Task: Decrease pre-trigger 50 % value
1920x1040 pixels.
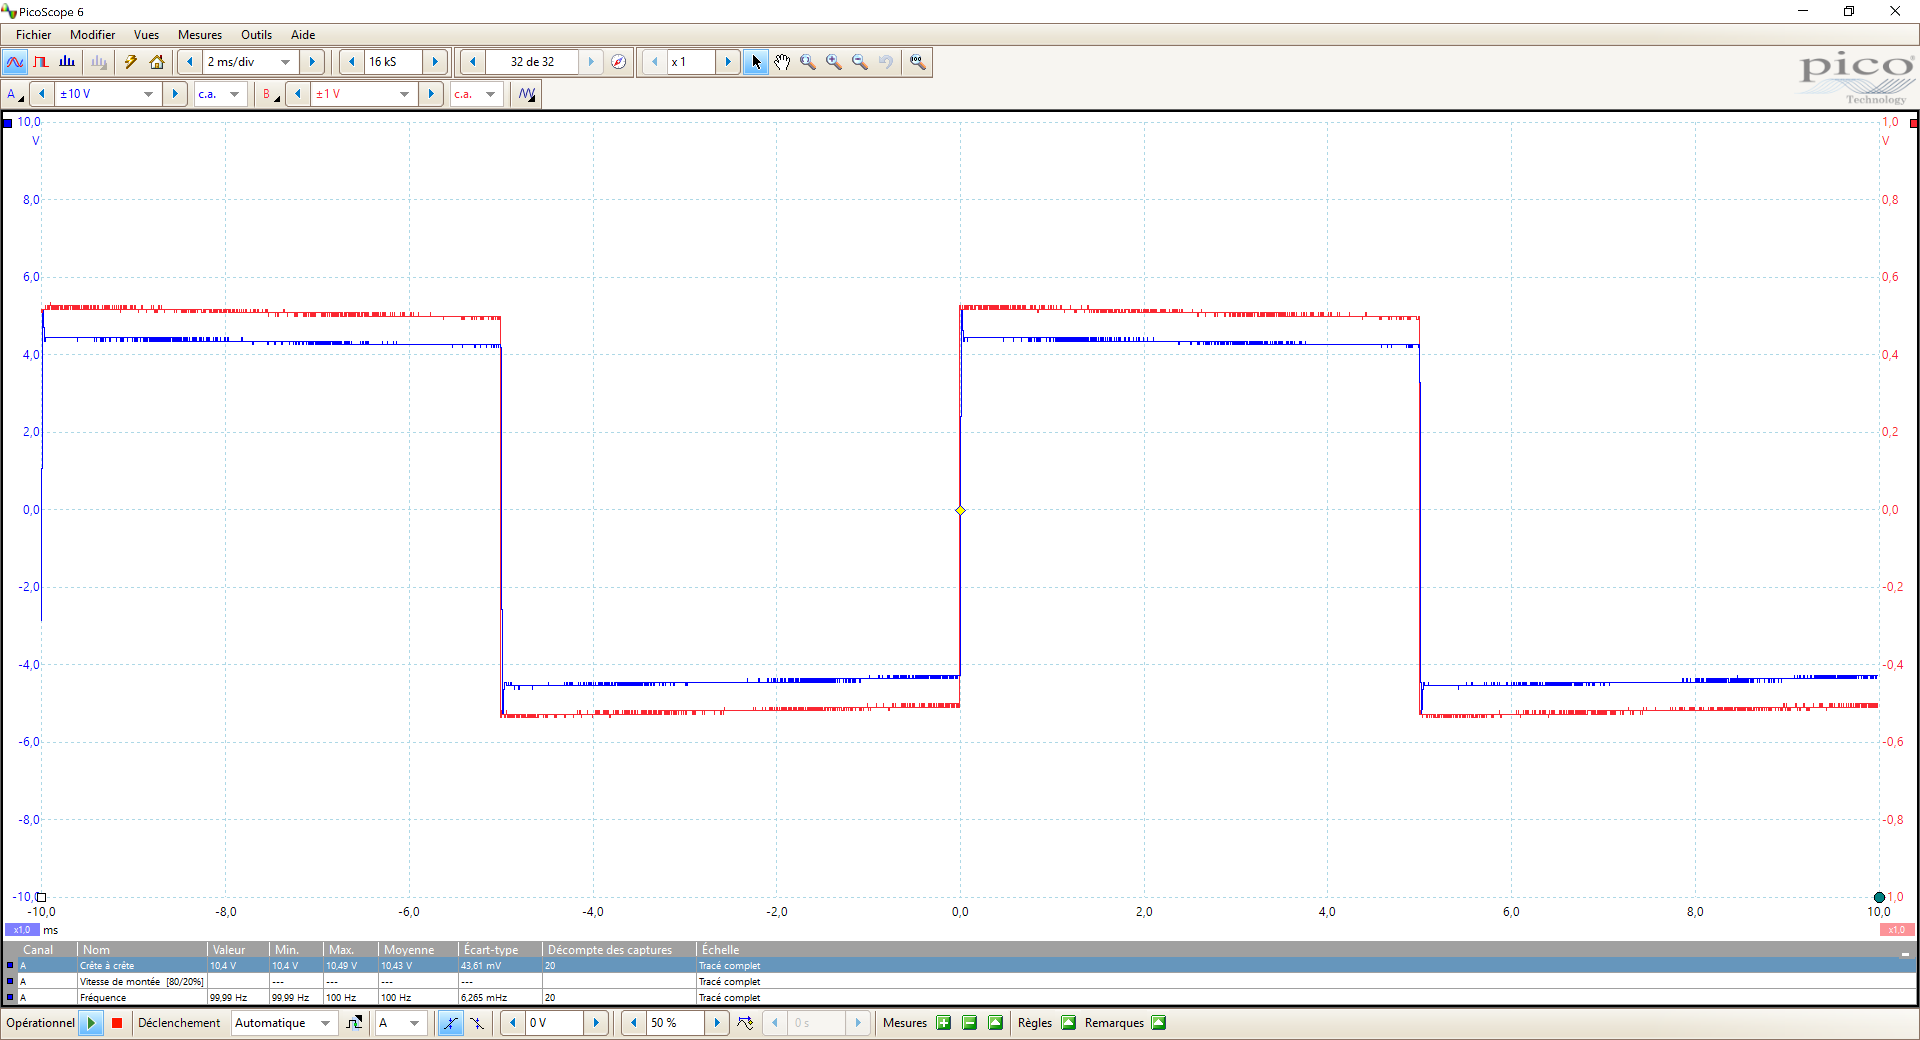Action: point(634,1023)
